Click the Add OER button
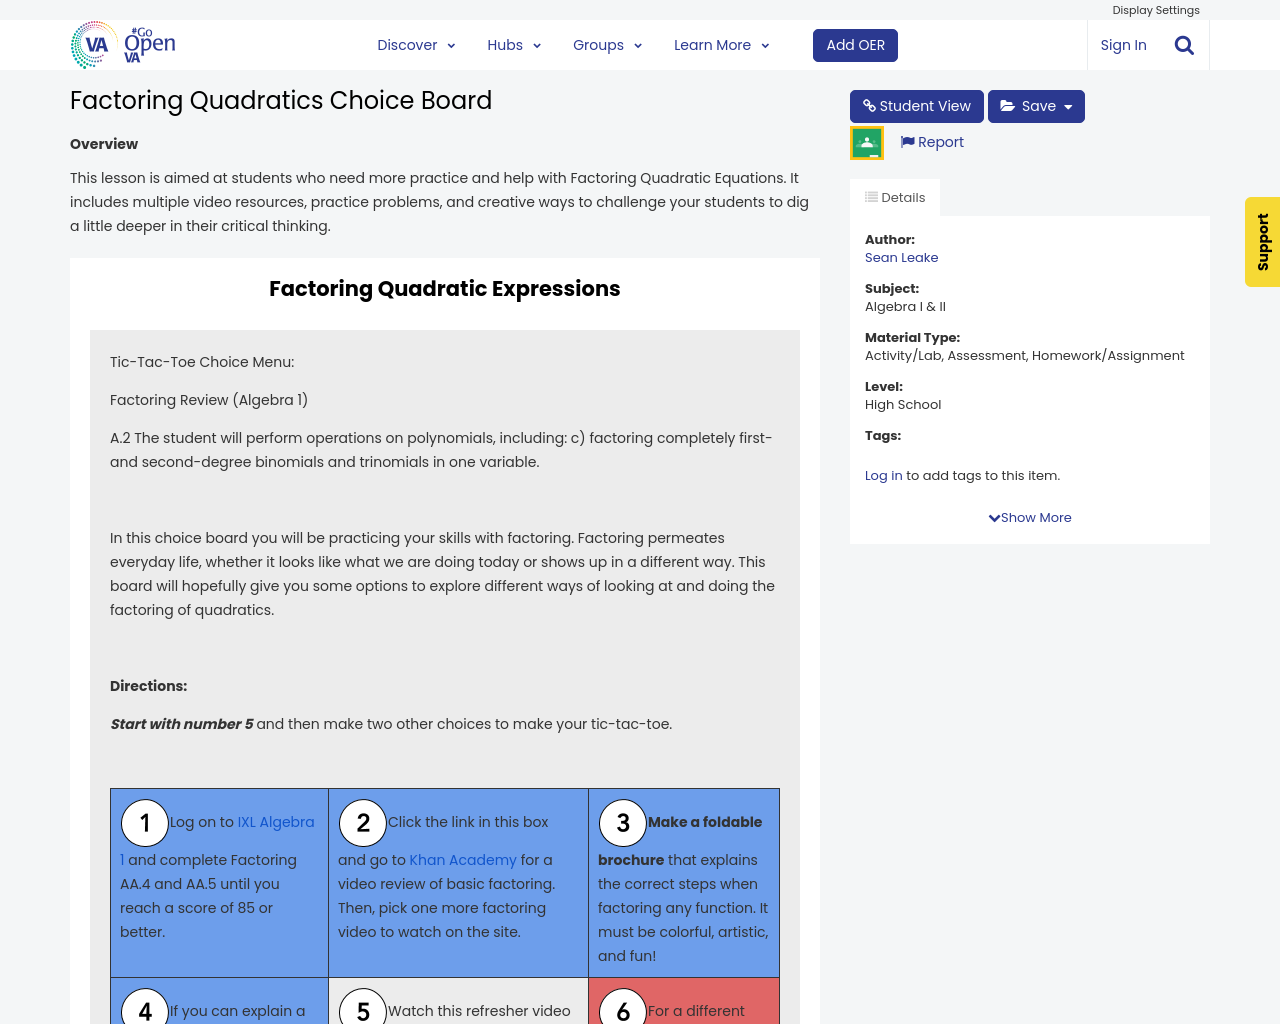Image resolution: width=1280 pixels, height=1024 pixels. click(855, 45)
